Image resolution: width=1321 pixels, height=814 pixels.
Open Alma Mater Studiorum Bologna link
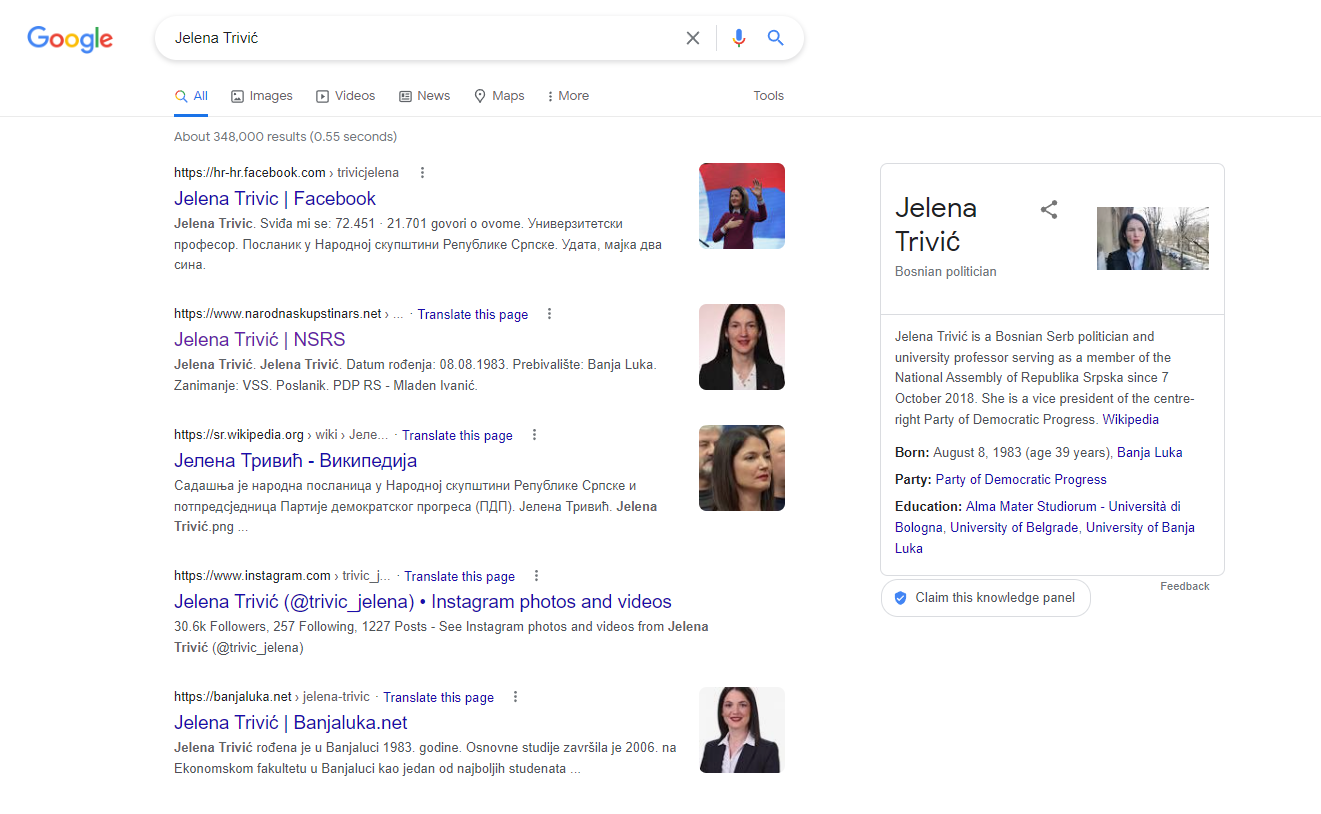[x=1038, y=516]
